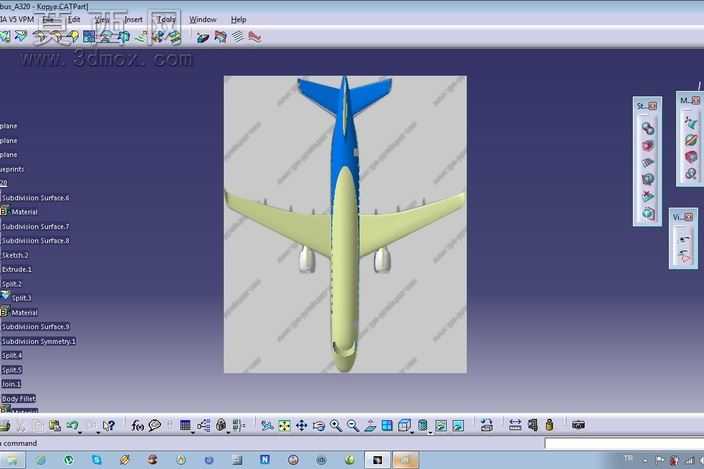The image size is (704, 469).
Task: Click the blue grid icon in top toolbar
Action: click(x=89, y=37)
